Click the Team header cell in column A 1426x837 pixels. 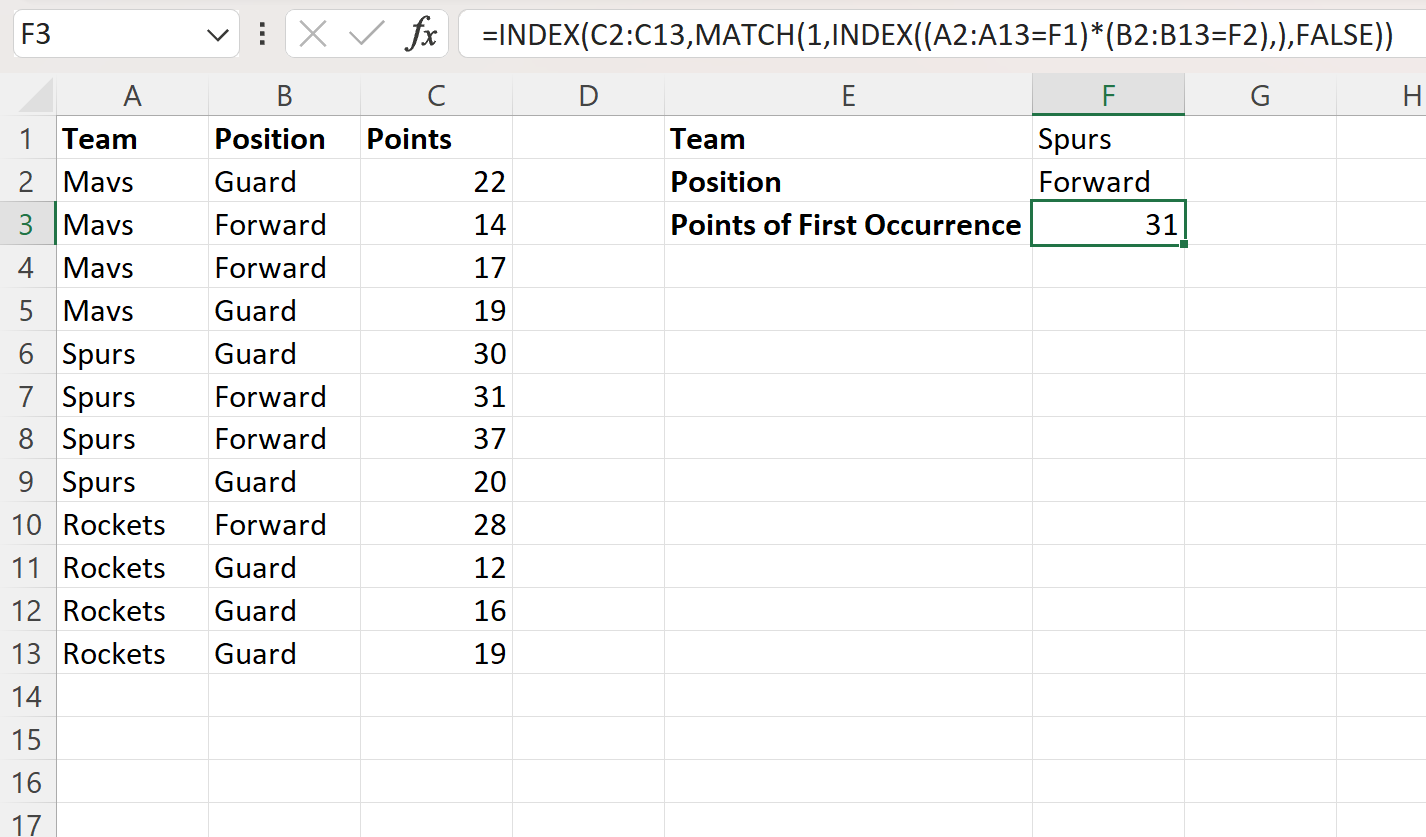click(132, 138)
